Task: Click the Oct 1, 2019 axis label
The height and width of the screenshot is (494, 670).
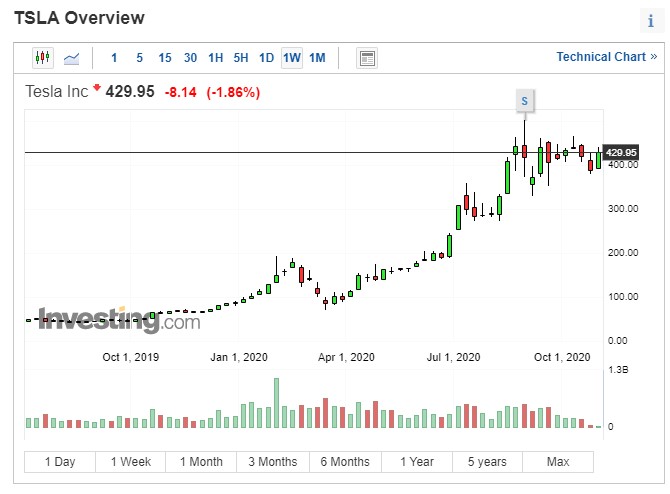Action: point(131,357)
